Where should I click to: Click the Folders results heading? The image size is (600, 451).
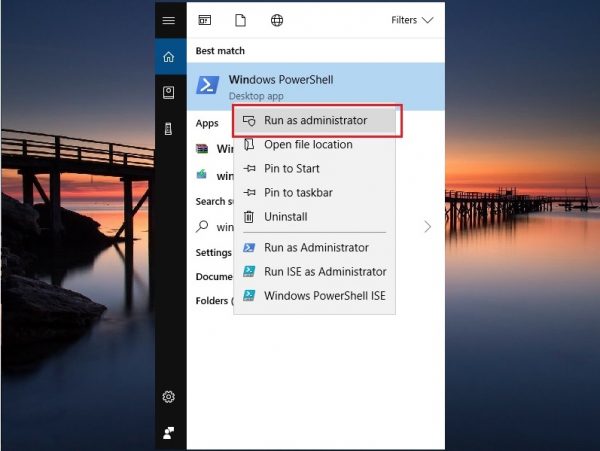214,301
